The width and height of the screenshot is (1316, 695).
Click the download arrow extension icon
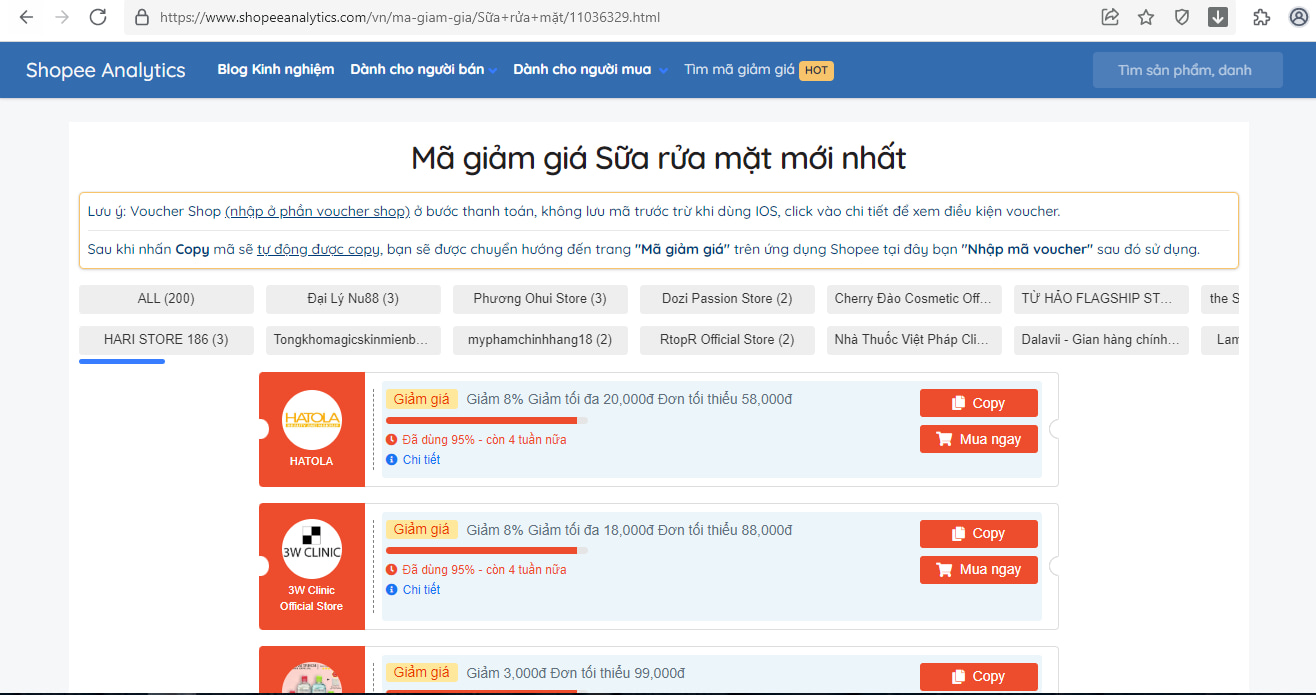1218,17
